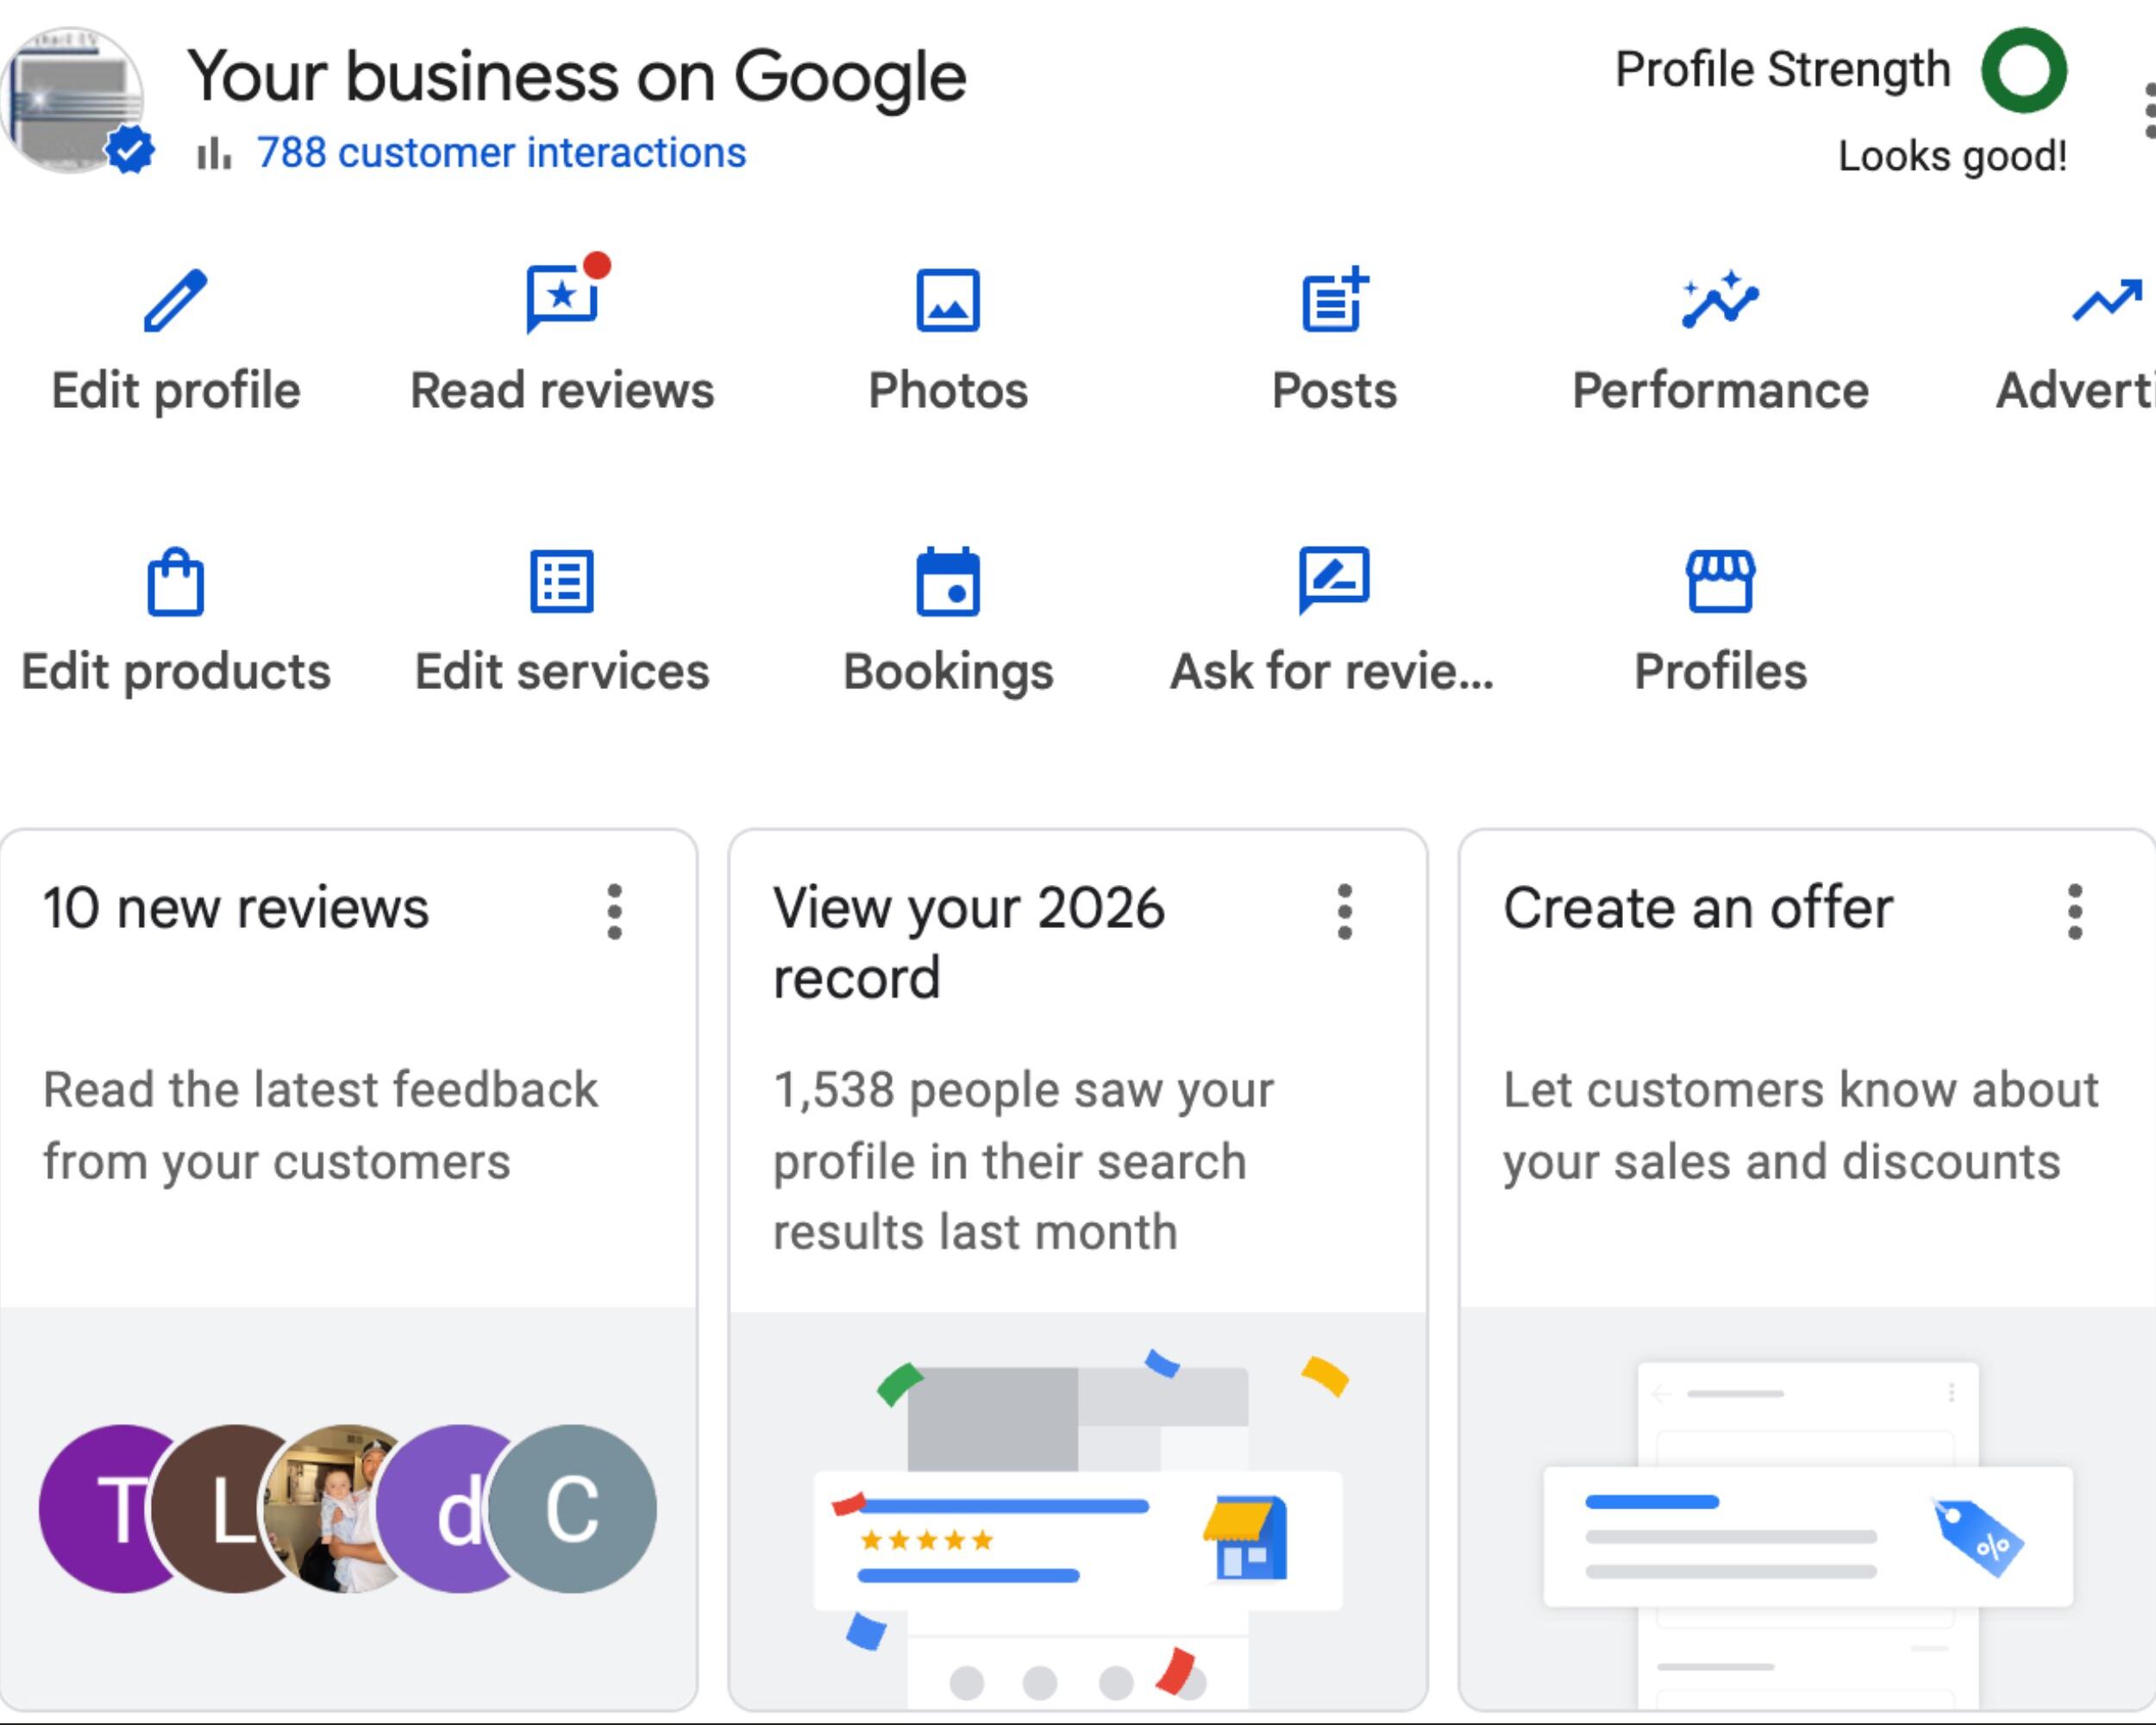
Task: Open the 10 new reviews card title
Action: click(x=236, y=908)
